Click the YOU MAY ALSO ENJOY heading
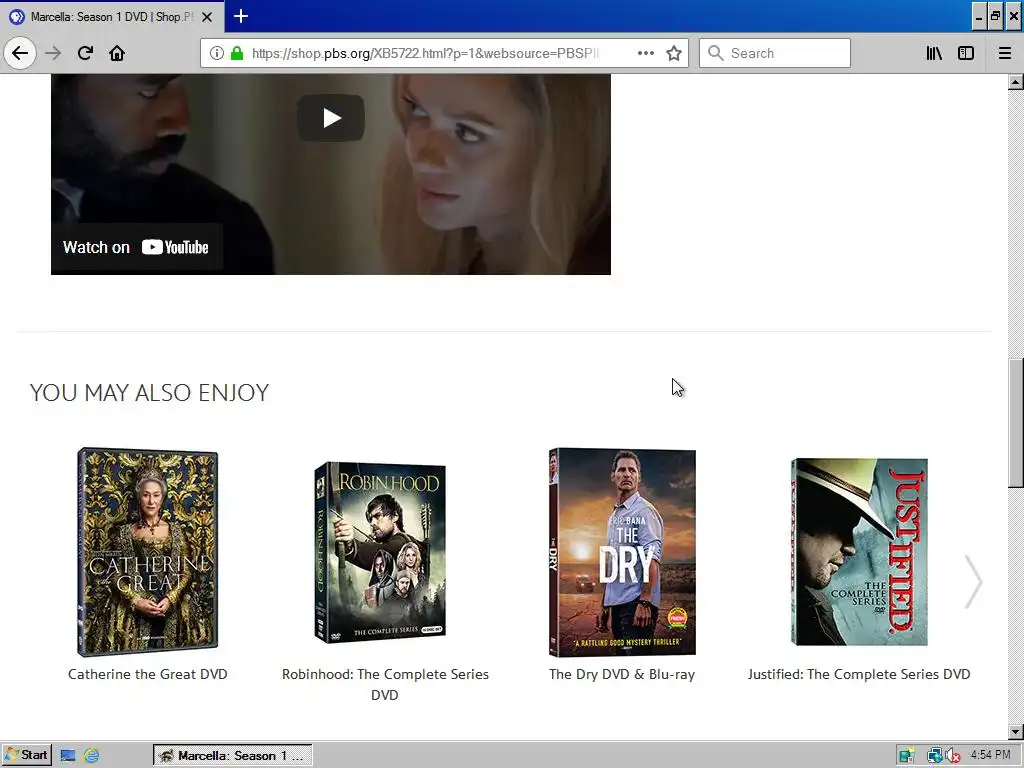Screen dimensions: 1024x768 [x=150, y=392]
